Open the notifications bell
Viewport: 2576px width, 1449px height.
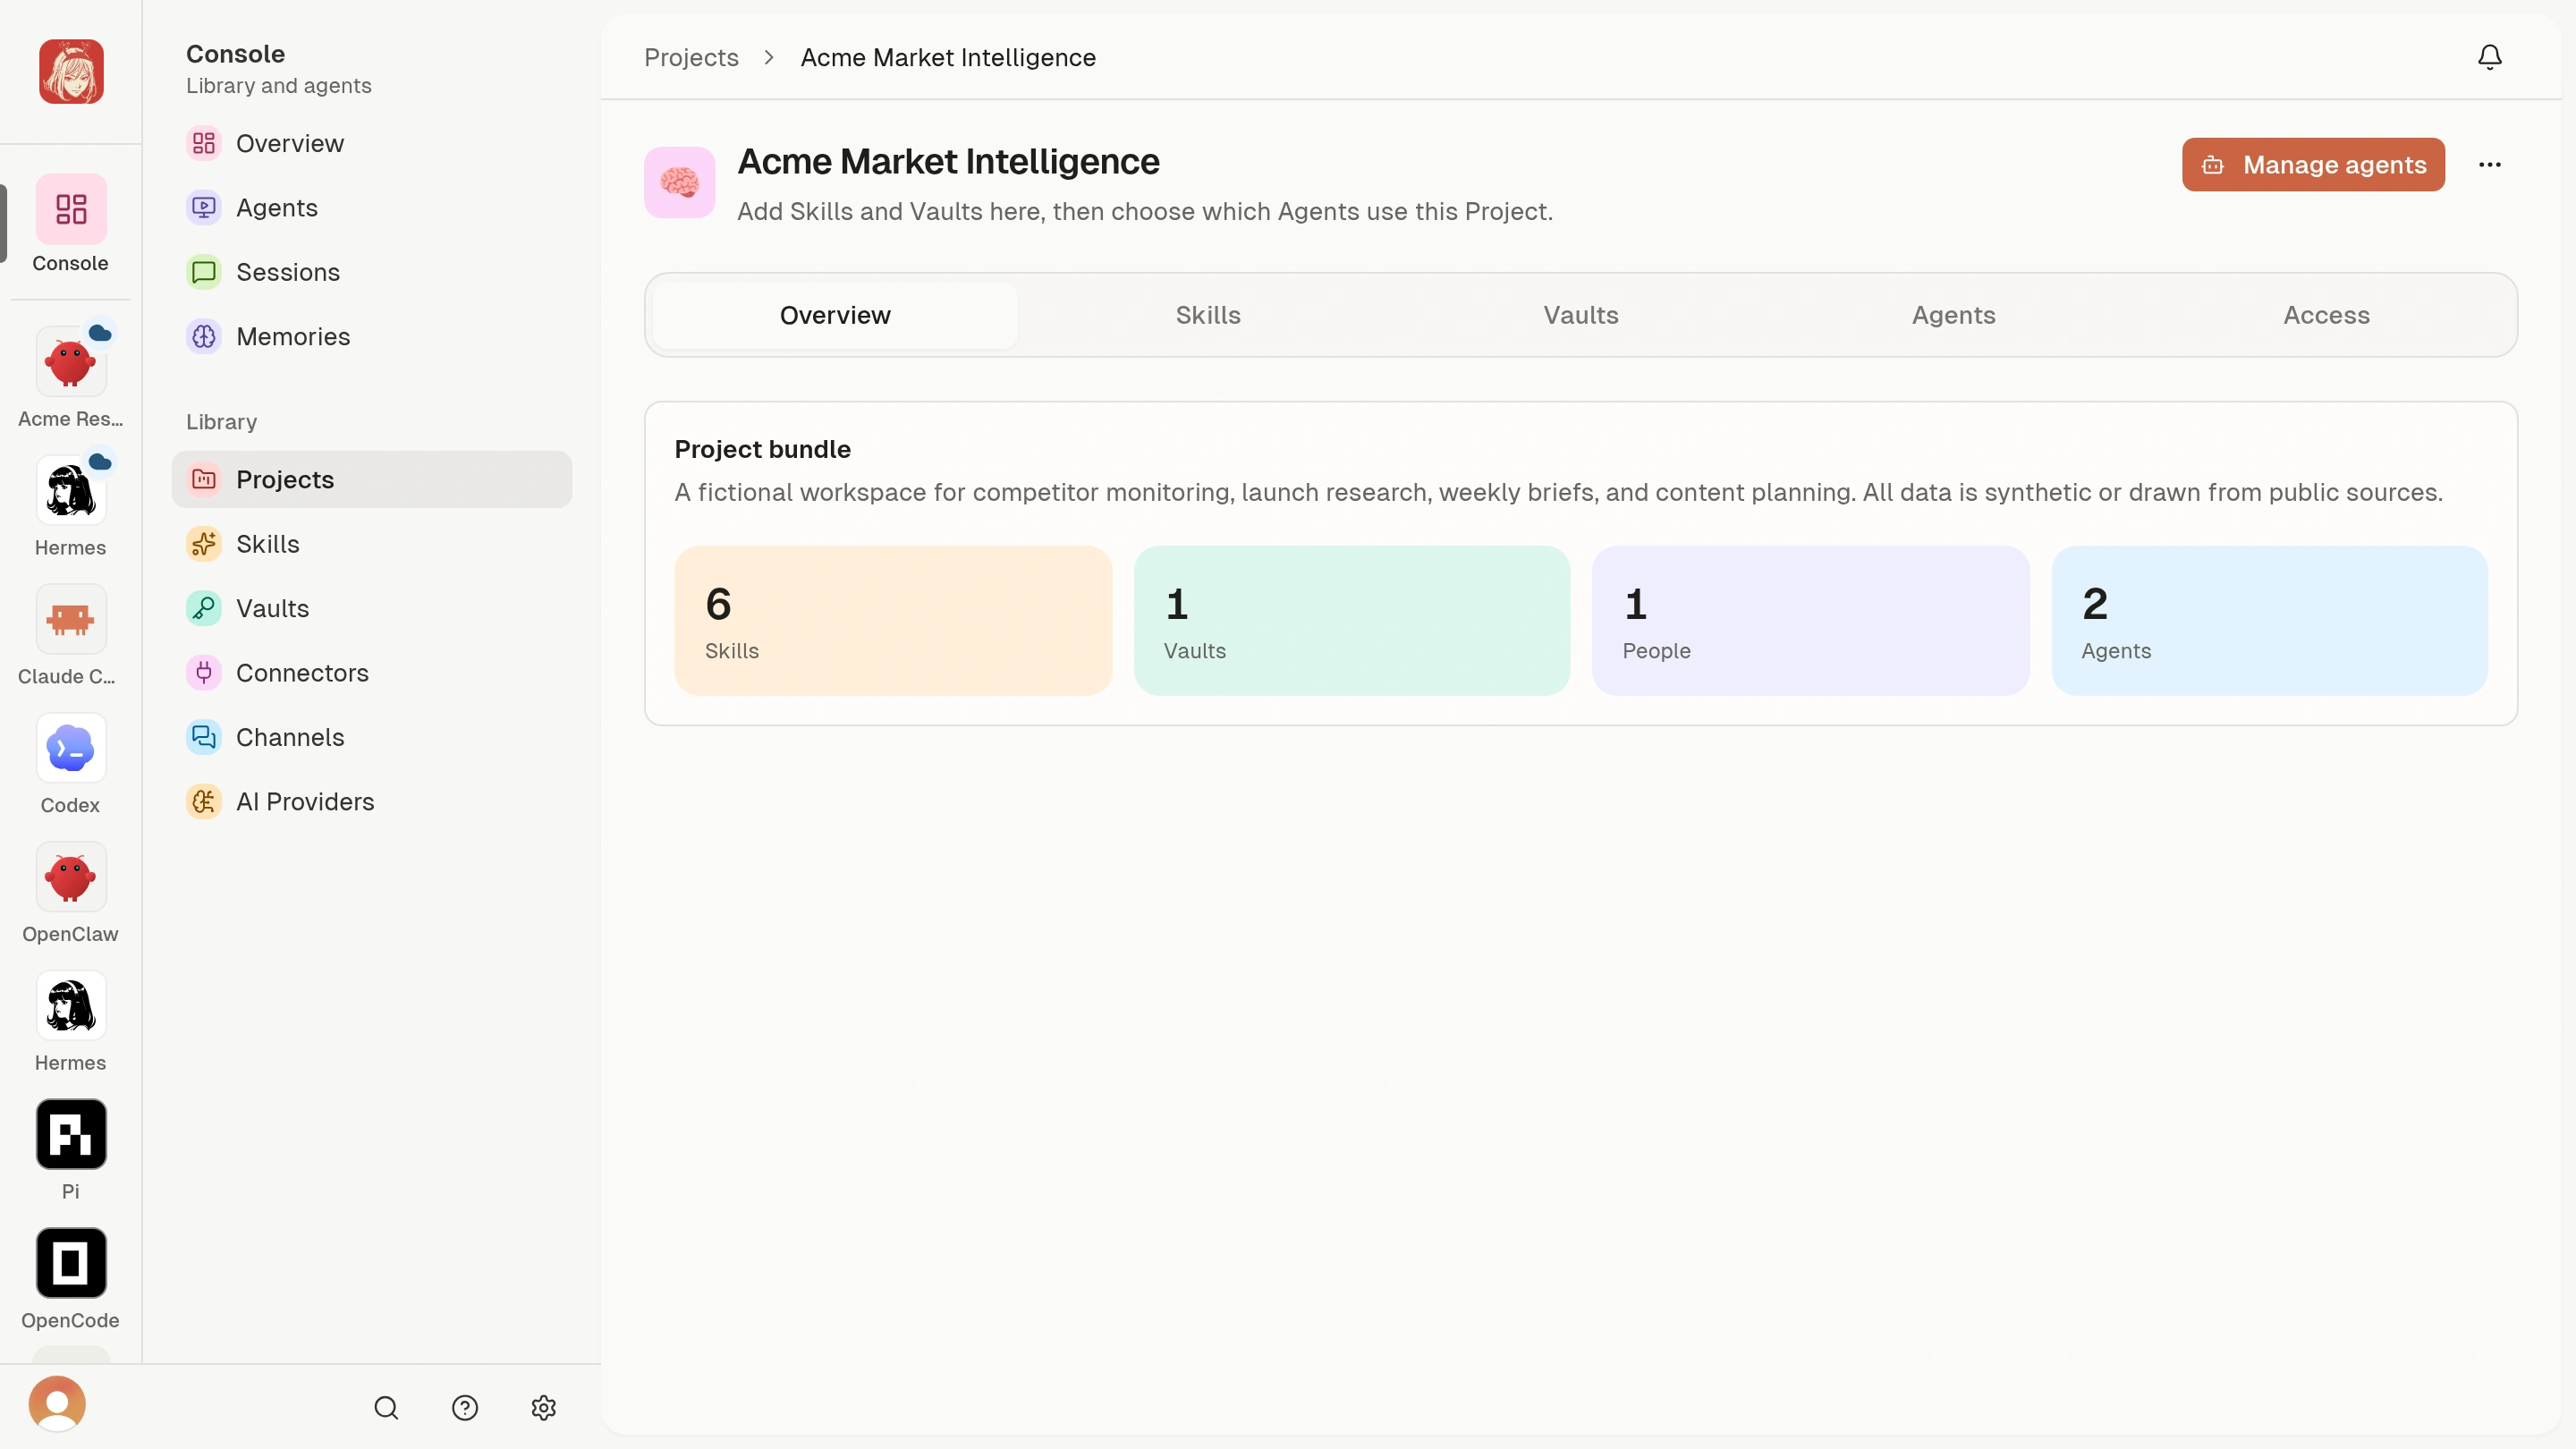(2489, 57)
